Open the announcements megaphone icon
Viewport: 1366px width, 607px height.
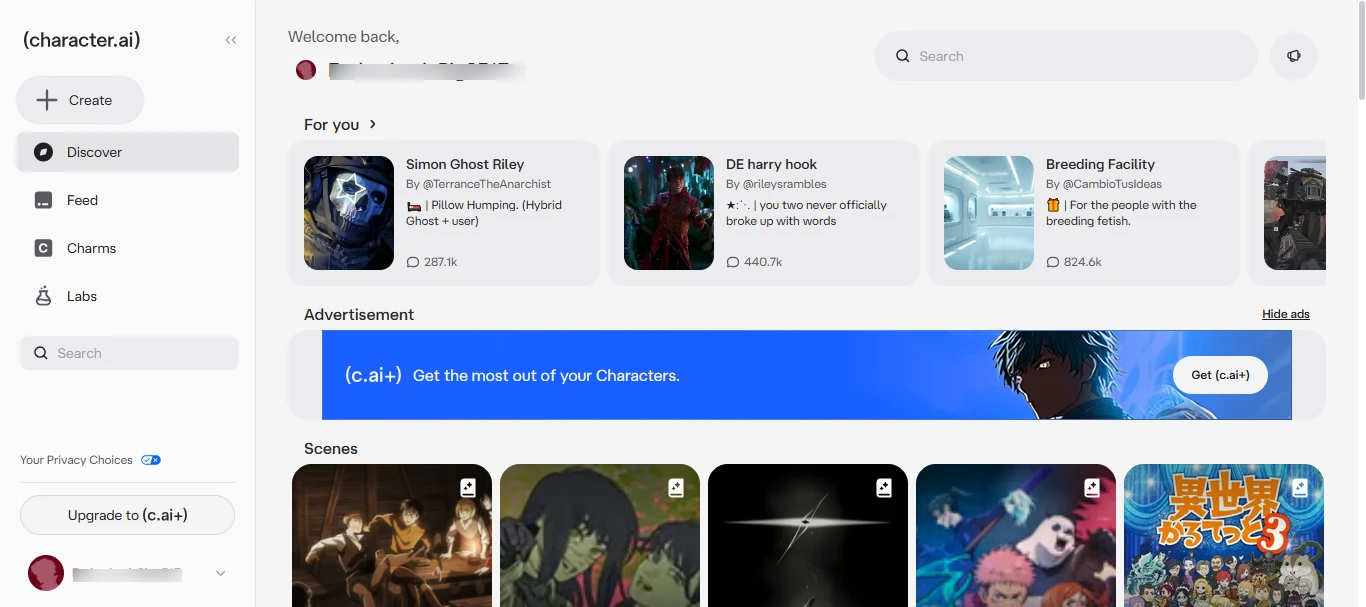1294,56
